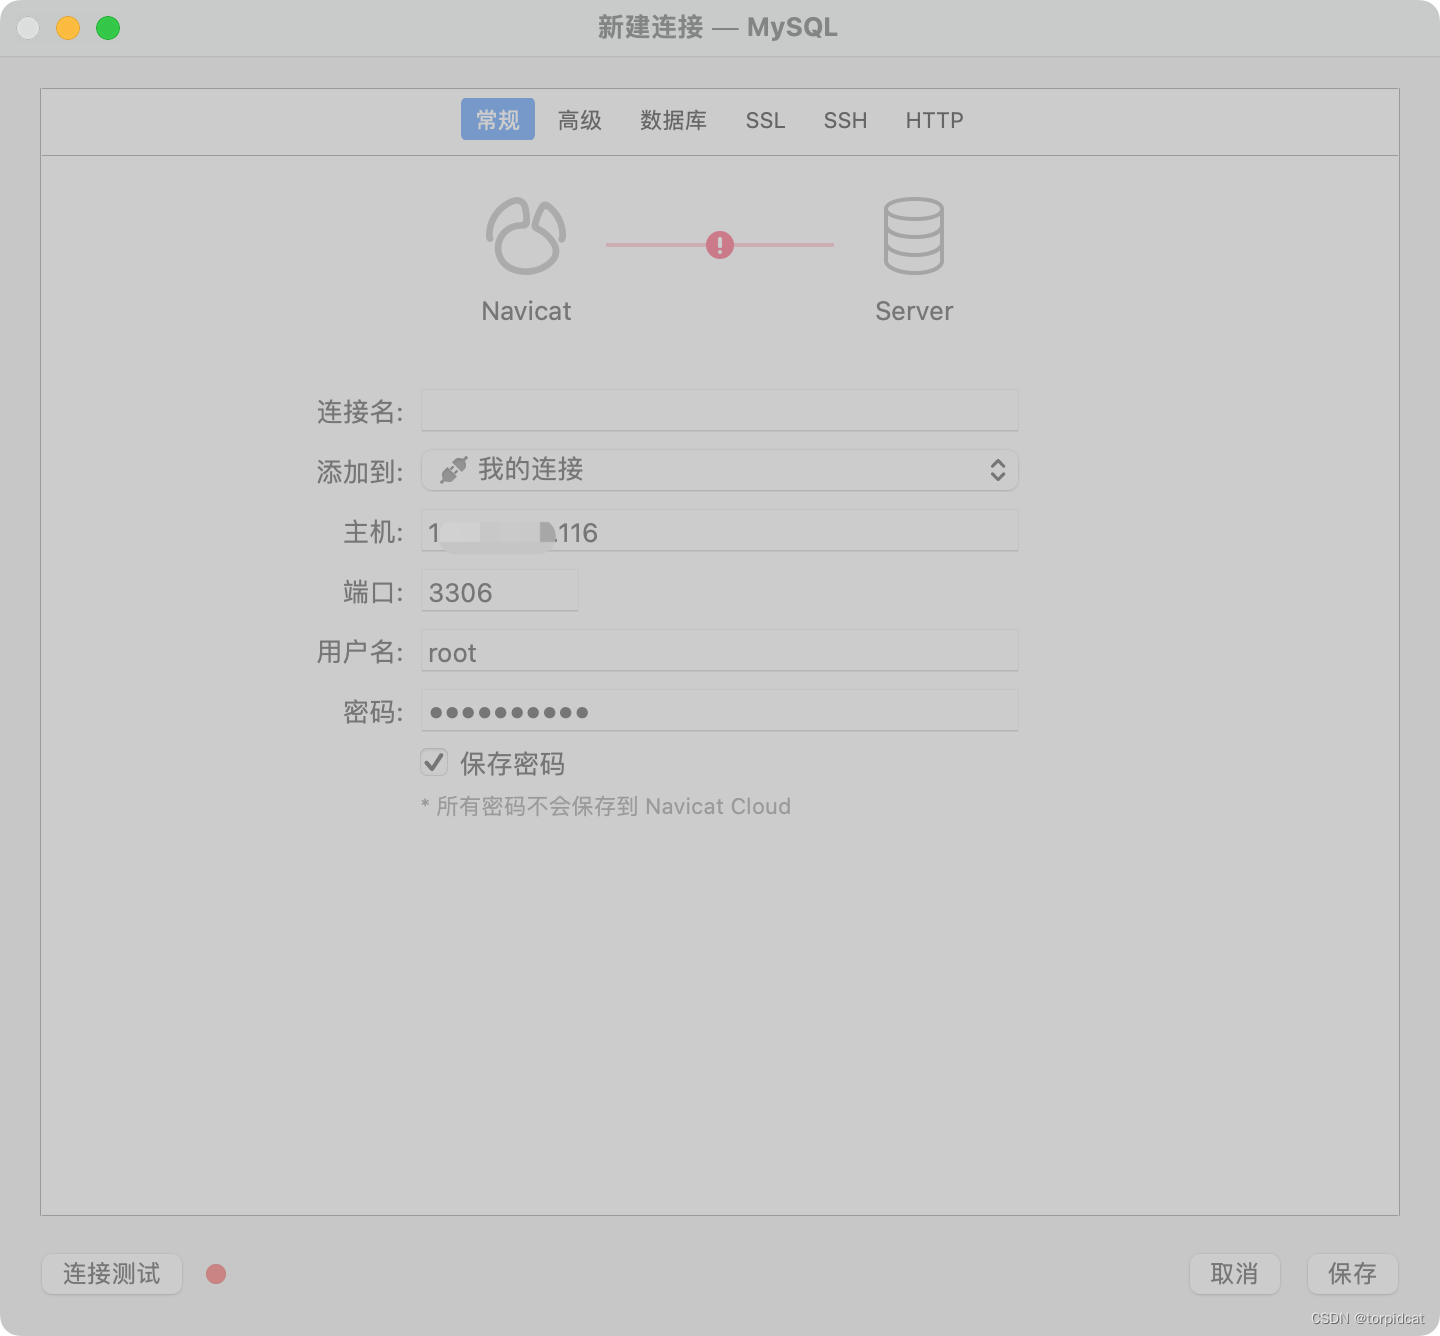This screenshot has height=1336, width=1440.
Task: Click the red connection error indicator
Action: pos(720,245)
